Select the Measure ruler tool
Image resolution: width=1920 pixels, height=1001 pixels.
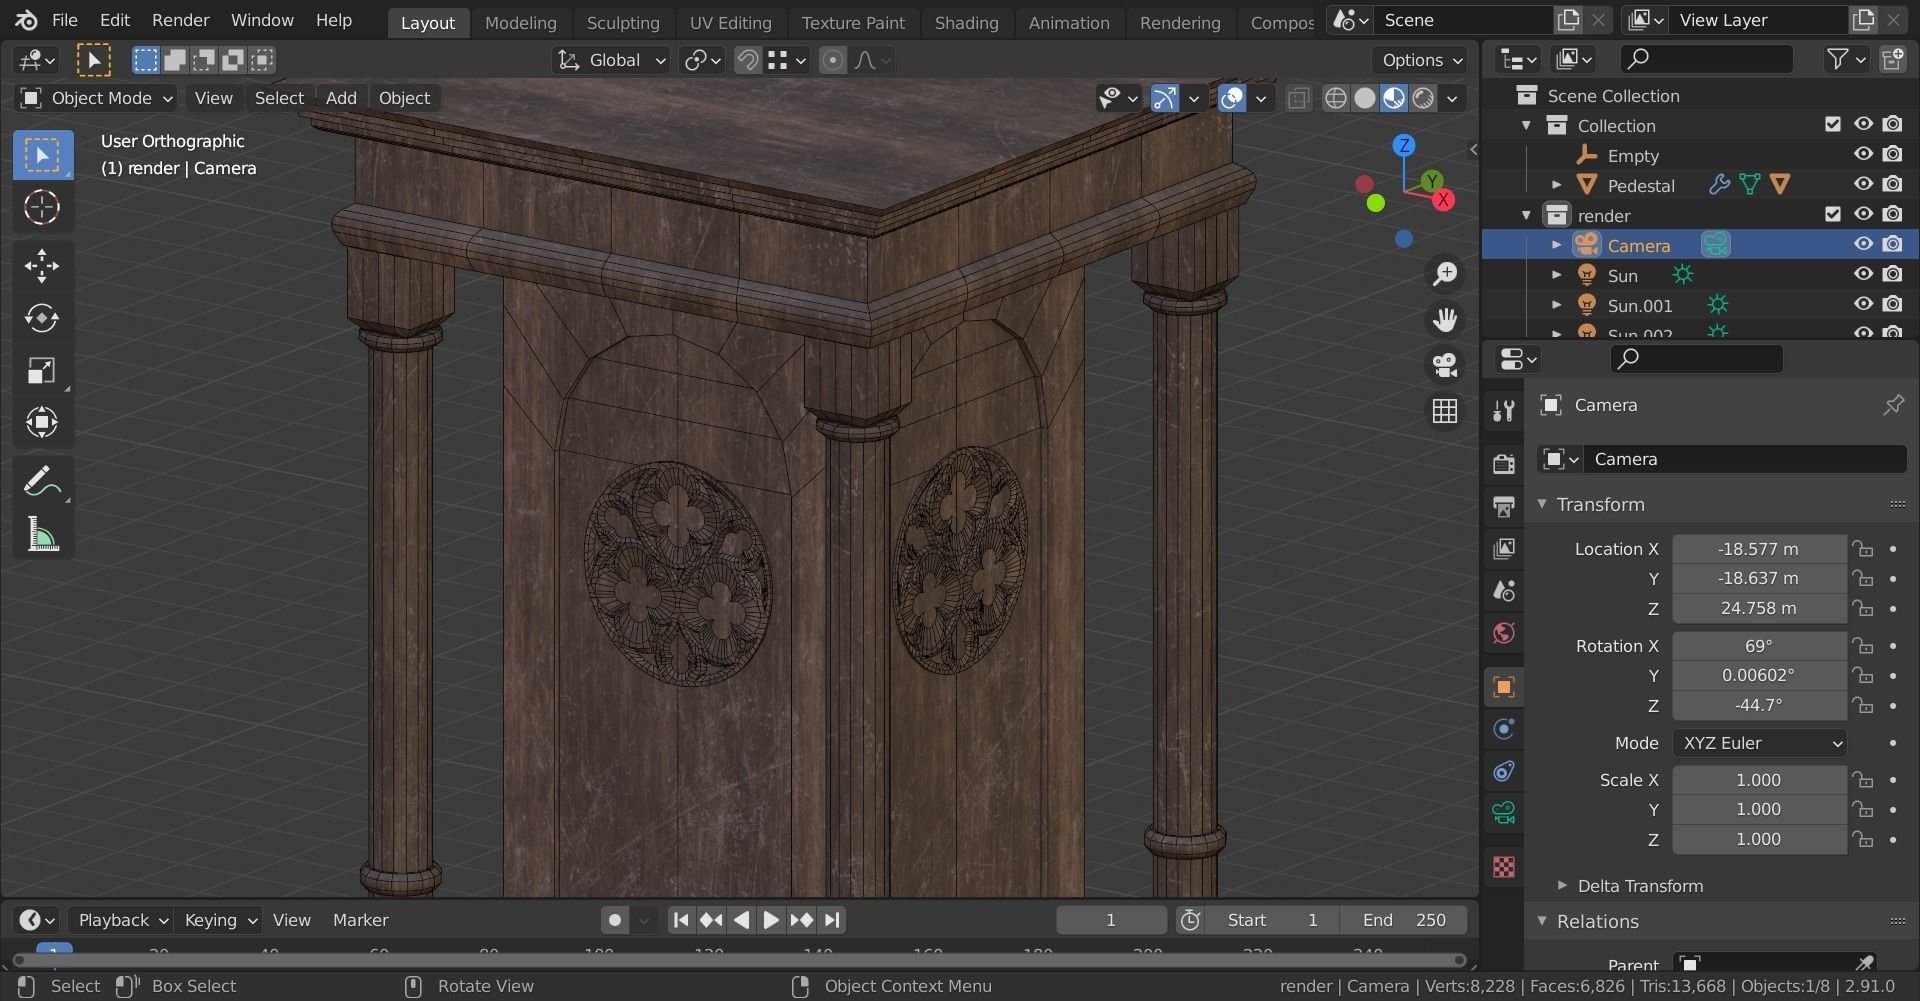(42, 535)
